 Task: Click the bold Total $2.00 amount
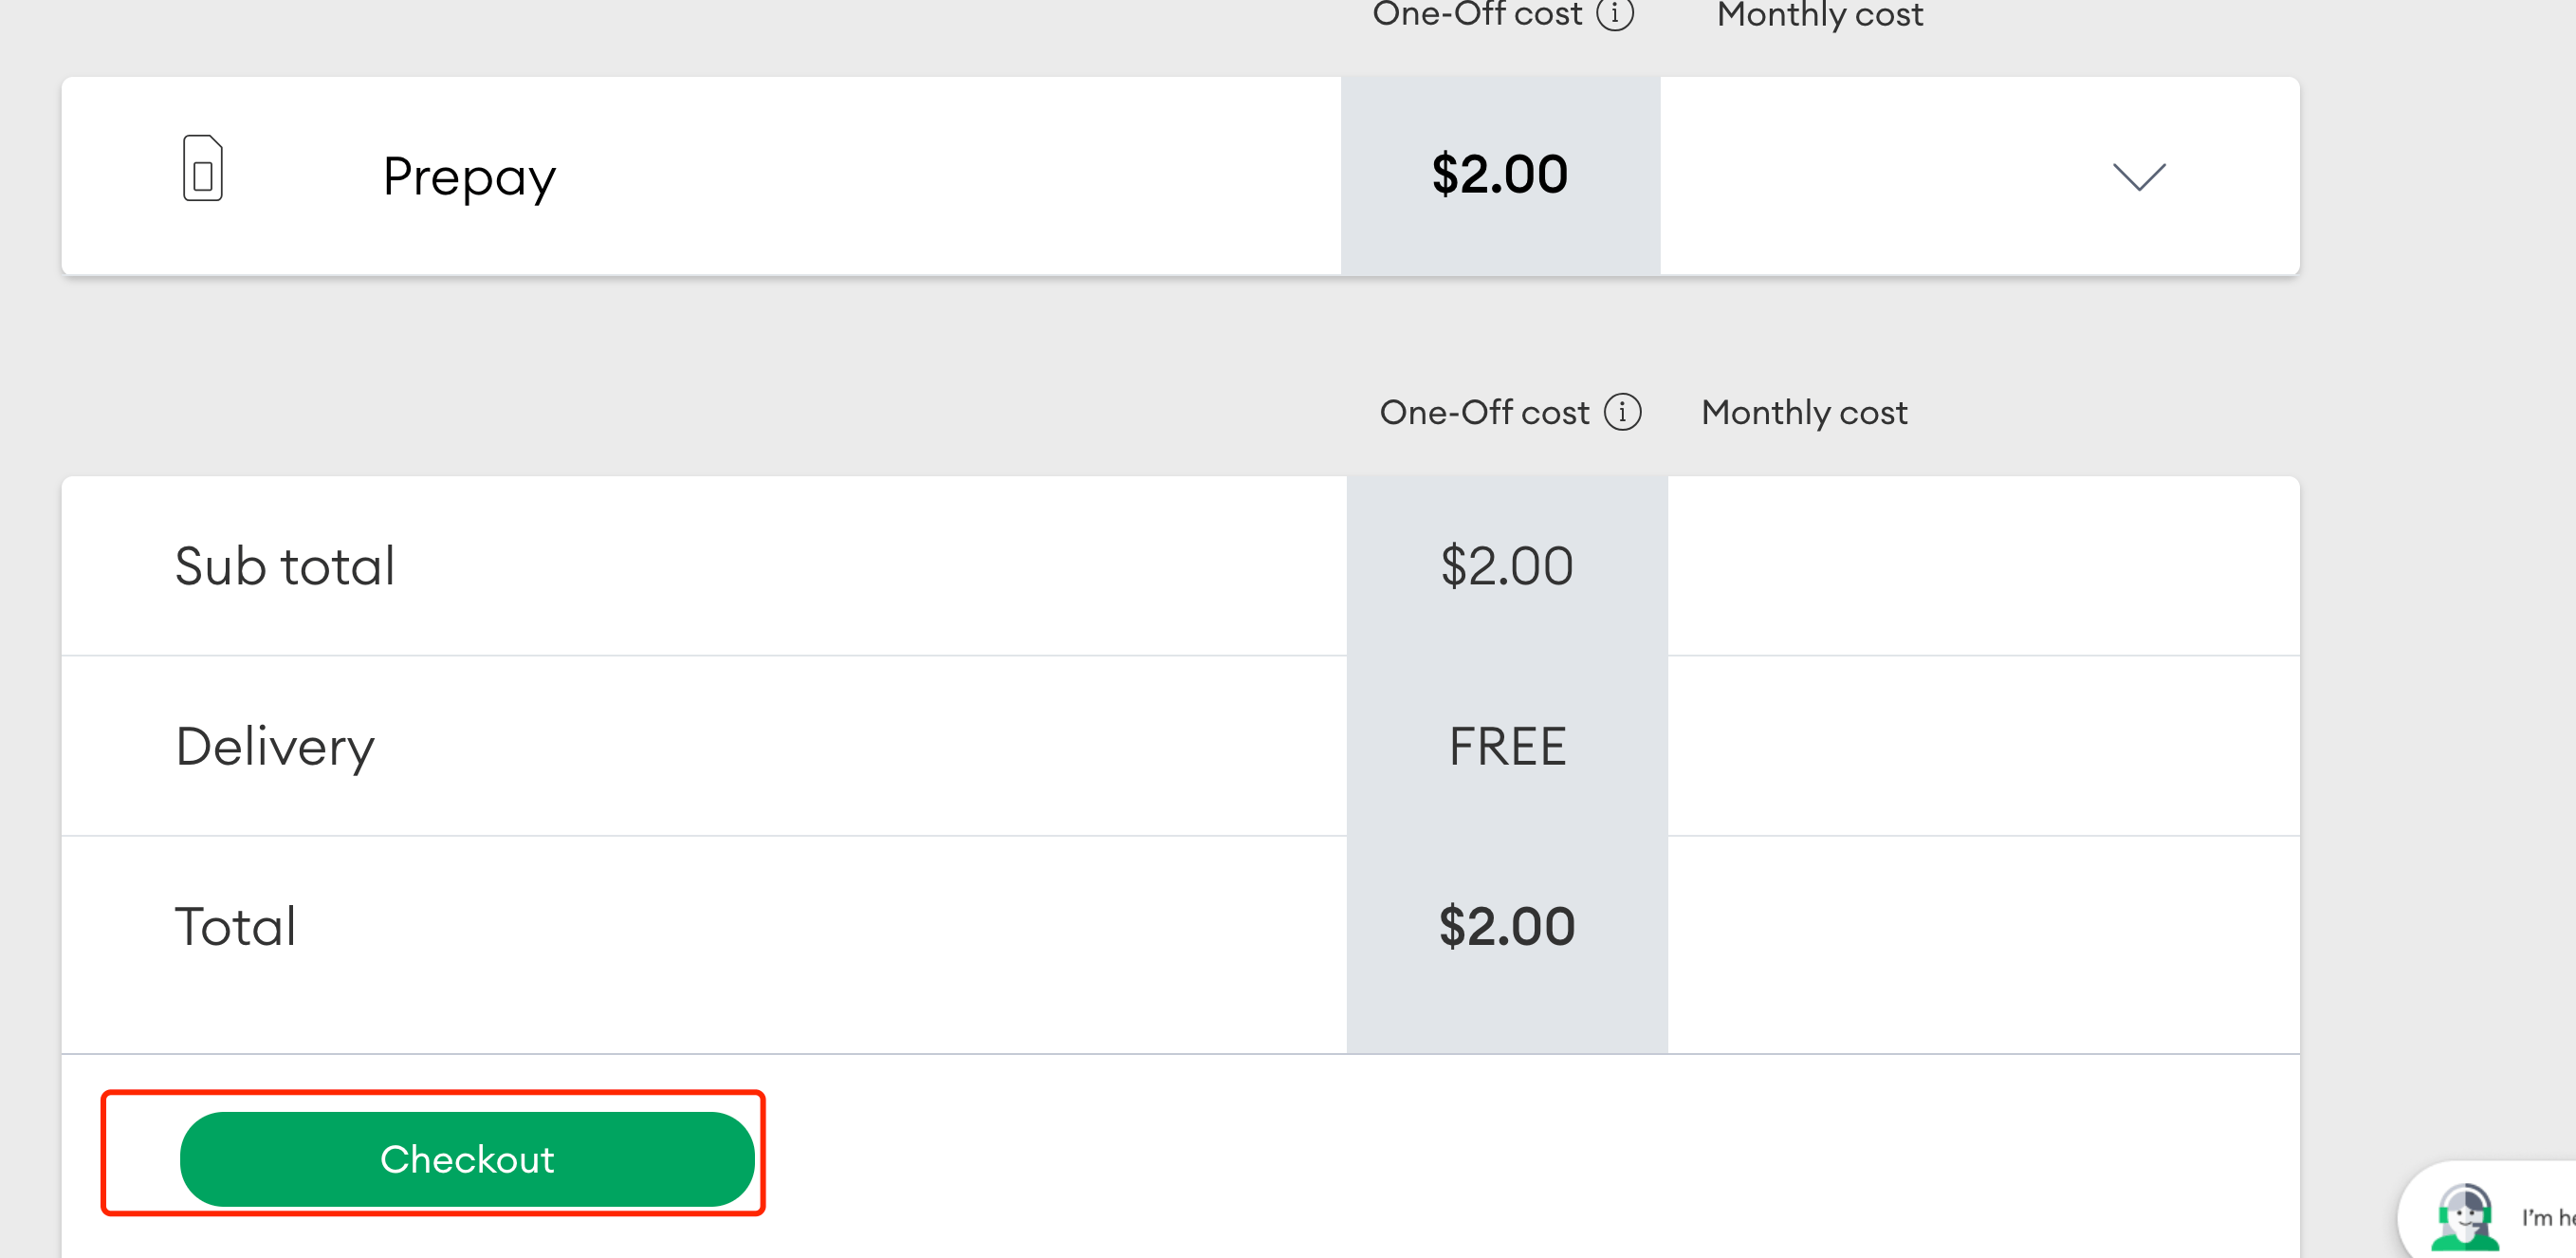click(1506, 926)
